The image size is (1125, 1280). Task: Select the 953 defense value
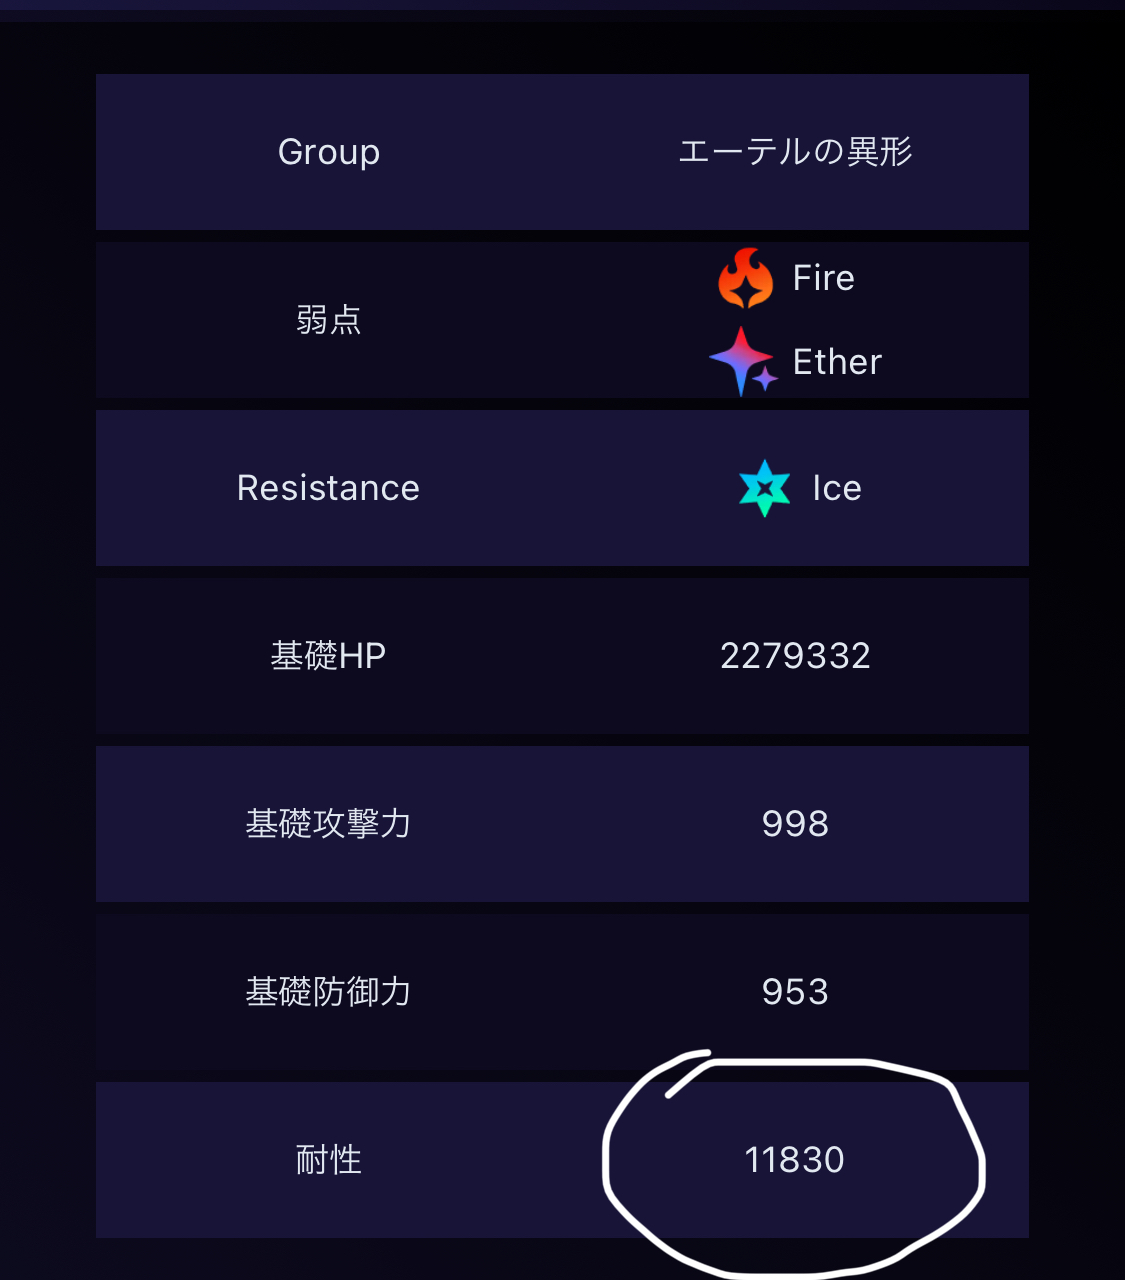click(x=795, y=992)
